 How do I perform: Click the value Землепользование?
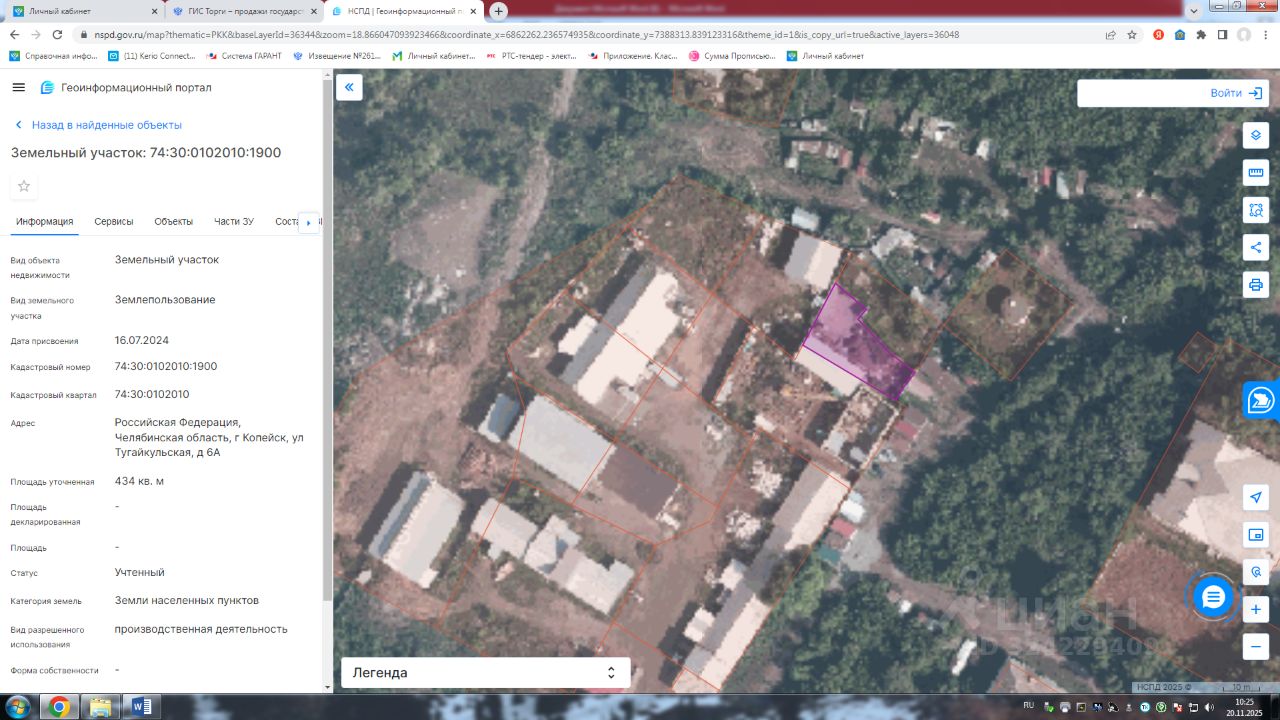pos(165,299)
